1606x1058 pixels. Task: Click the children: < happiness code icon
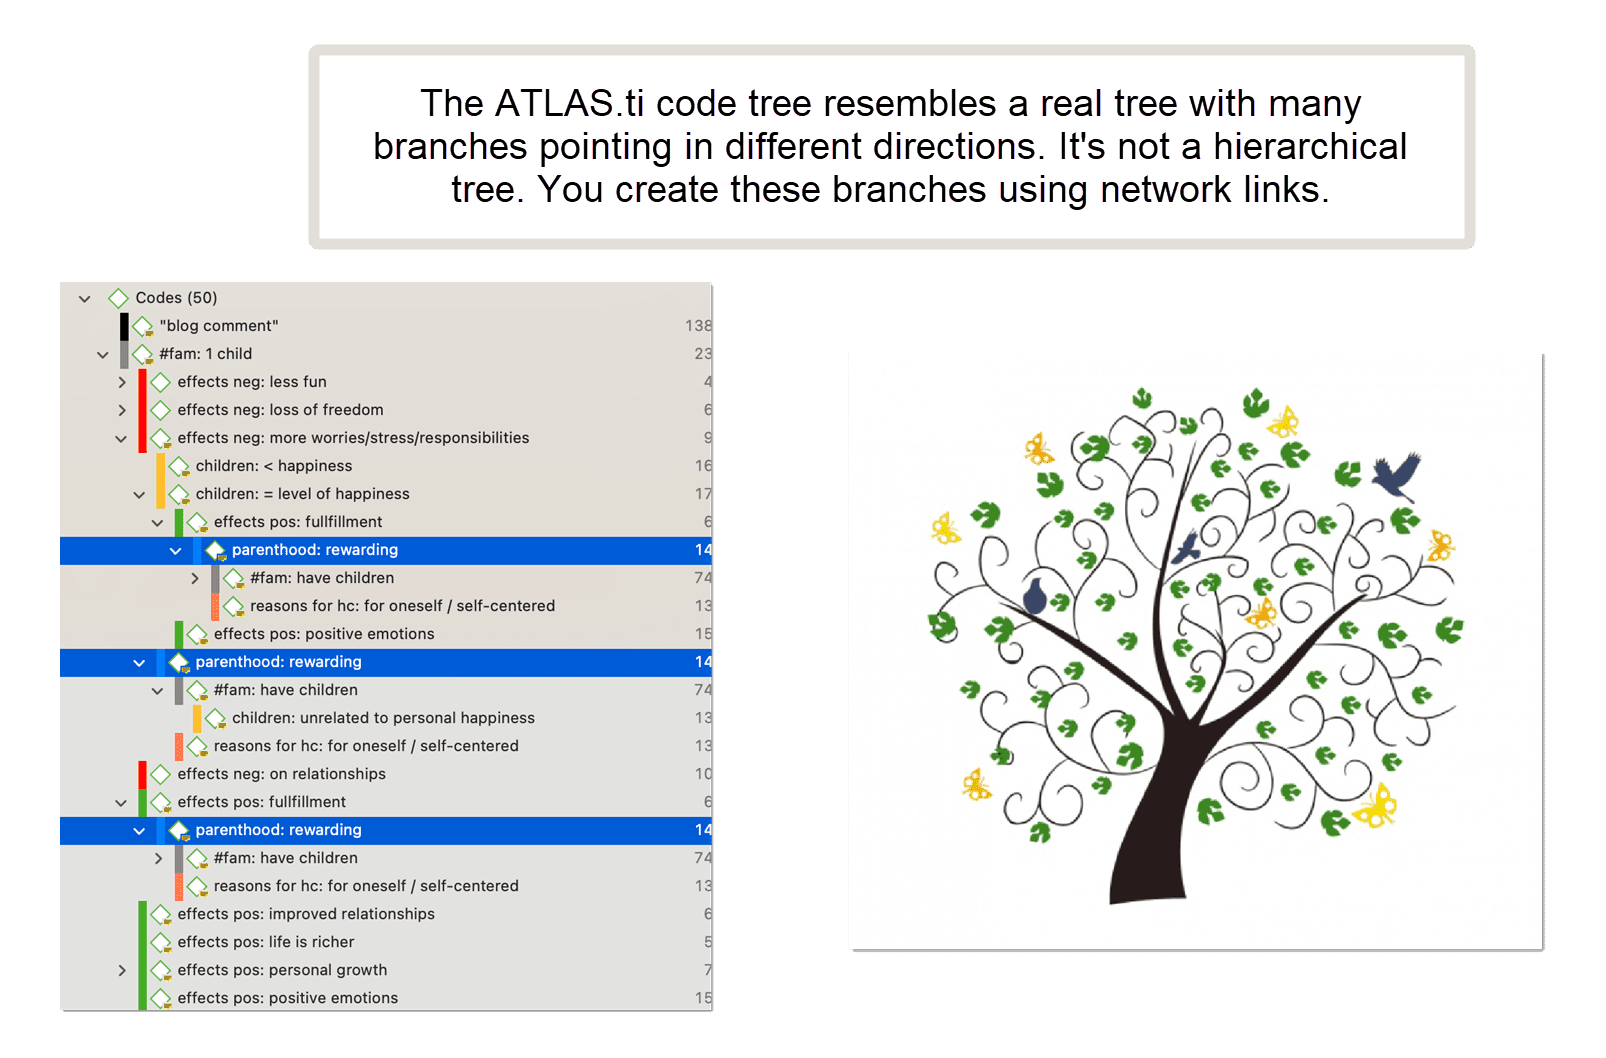point(179,466)
